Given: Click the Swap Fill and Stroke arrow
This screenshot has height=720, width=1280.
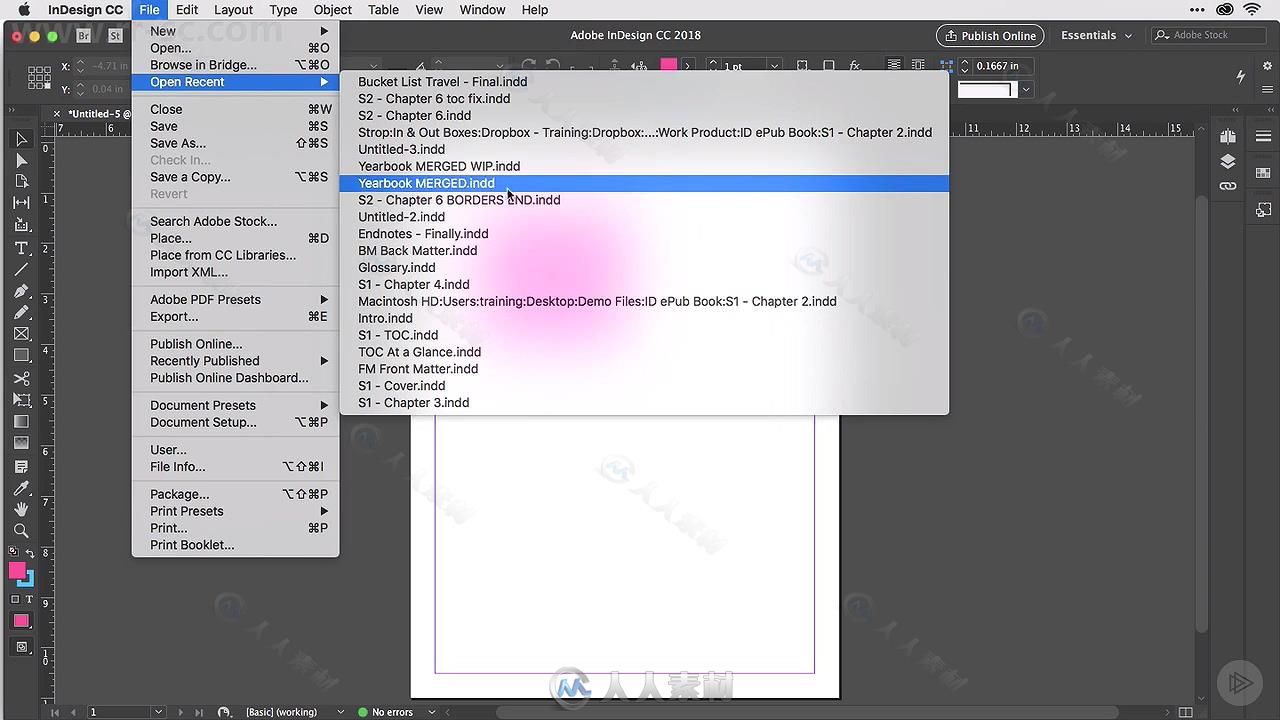Looking at the screenshot, I should pos(30,553).
